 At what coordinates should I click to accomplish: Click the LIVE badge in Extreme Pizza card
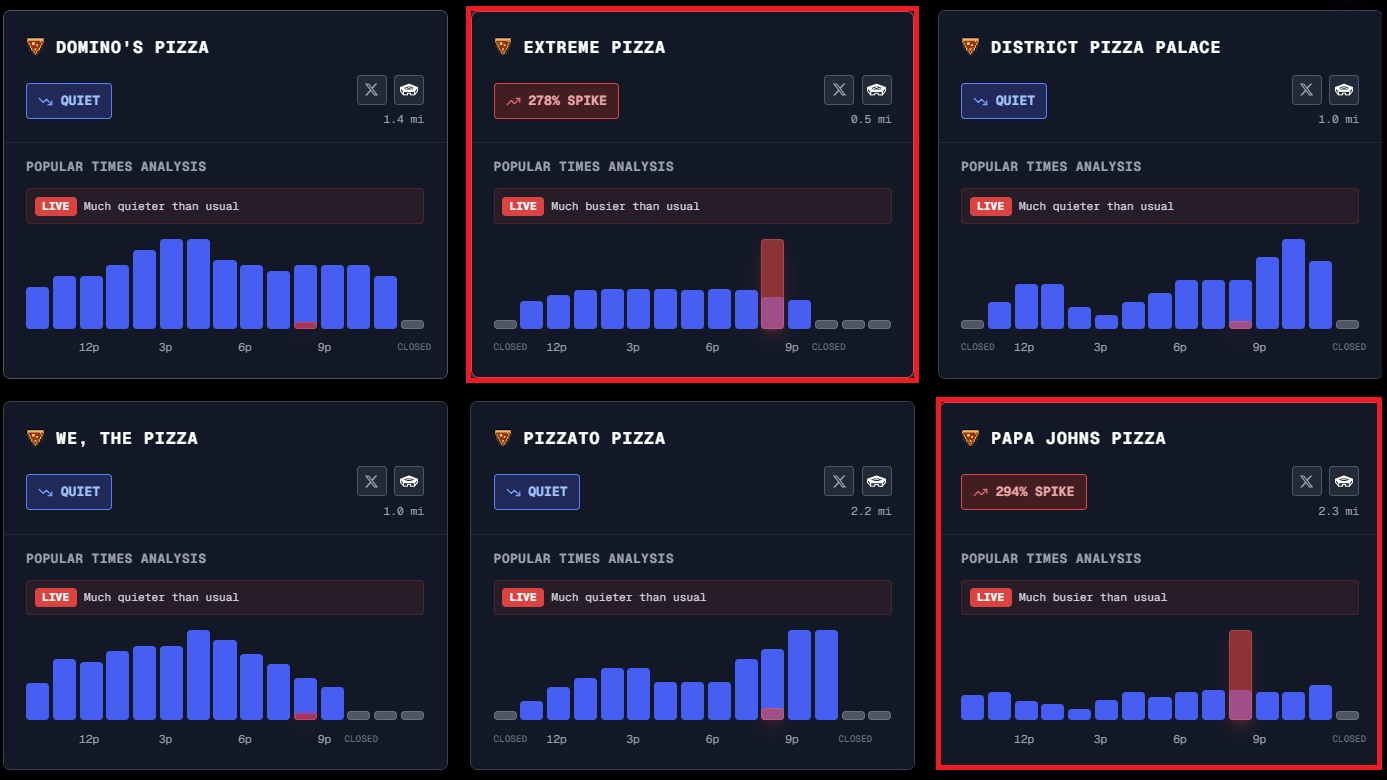(x=523, y=206)
